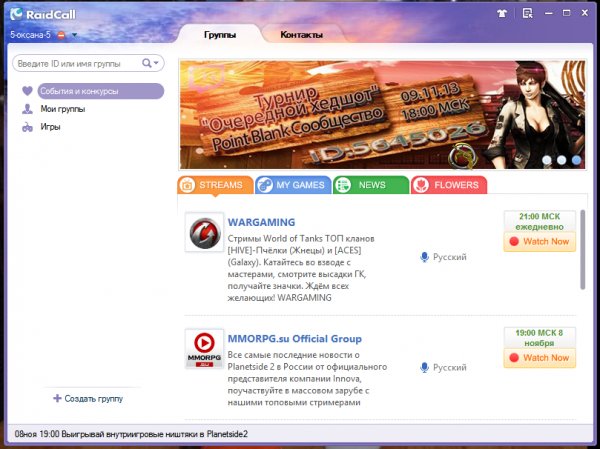Open the menu list icon in title bar

pos(527,14)
